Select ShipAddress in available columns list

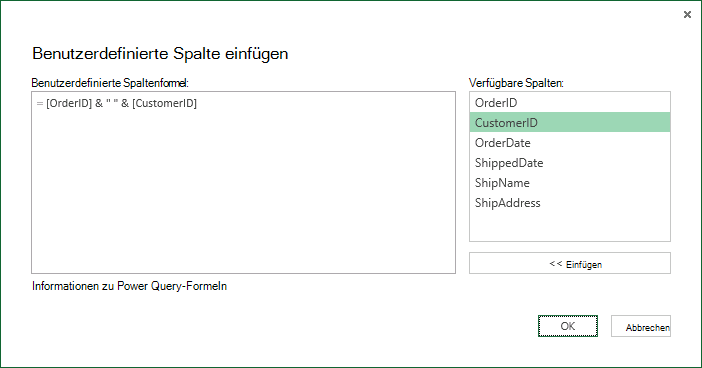[570, 203]
